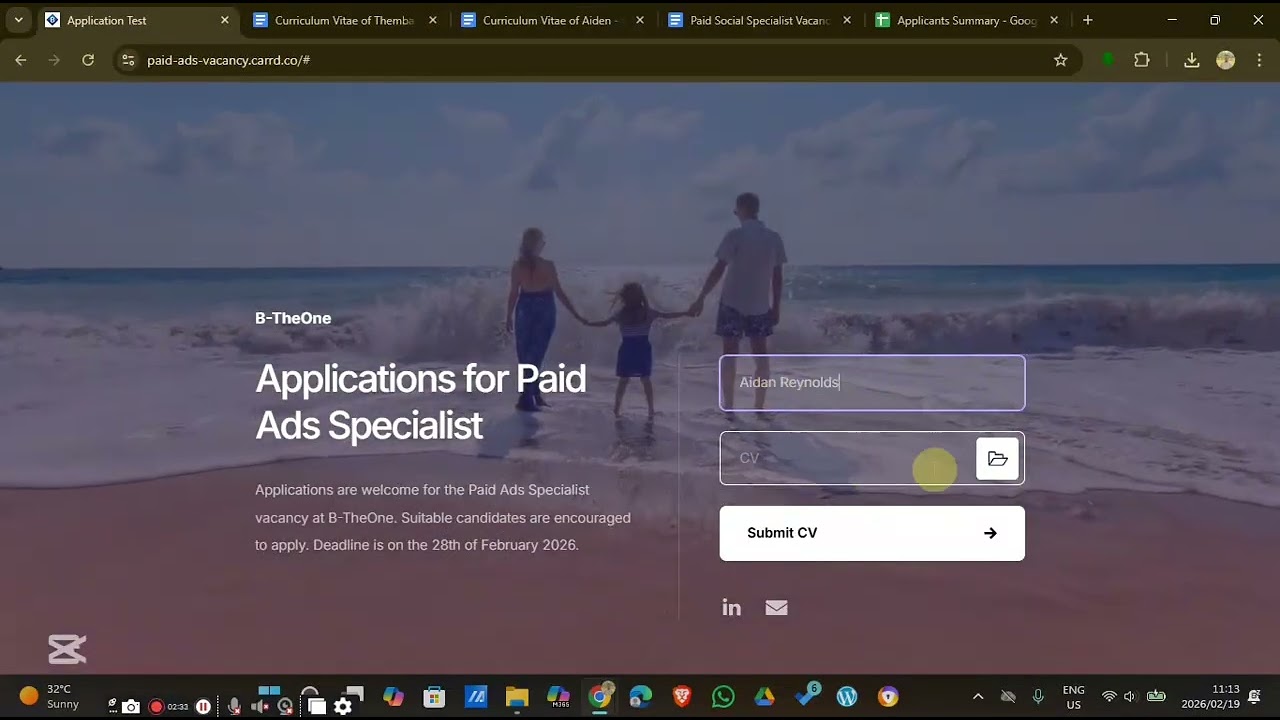Open the tab search dropdown arrow
The height and width of the screenshot is (720, 1280).
(18, 20)
